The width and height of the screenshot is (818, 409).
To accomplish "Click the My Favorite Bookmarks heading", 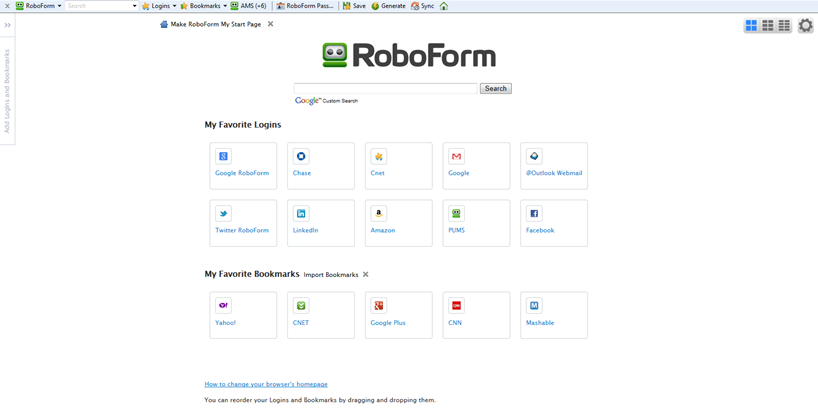I will pos(252,274).
